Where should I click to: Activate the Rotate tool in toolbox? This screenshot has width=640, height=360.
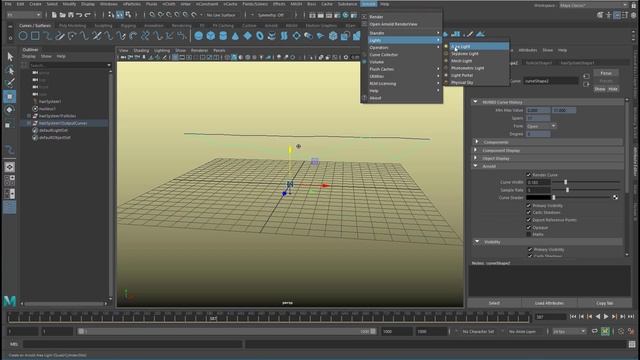10,110
